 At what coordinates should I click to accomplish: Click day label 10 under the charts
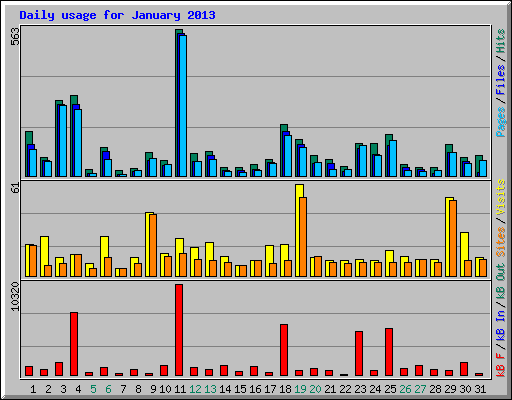point(165,389)
